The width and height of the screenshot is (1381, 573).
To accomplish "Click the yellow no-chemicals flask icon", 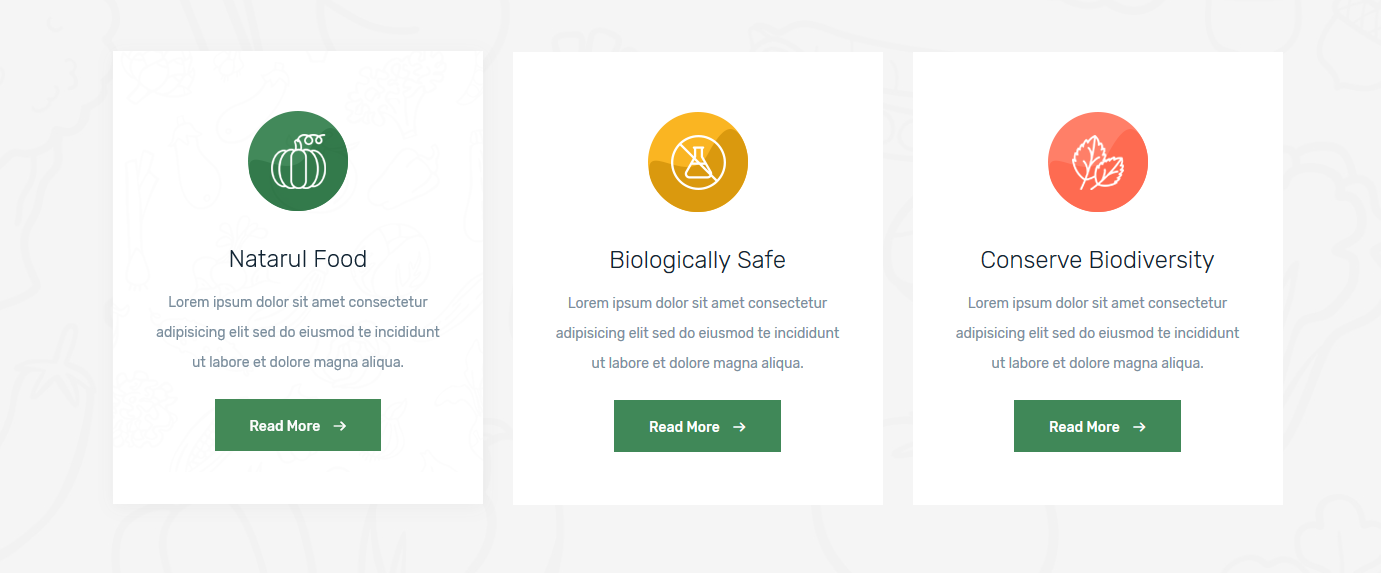I will [x=698, y=162].
